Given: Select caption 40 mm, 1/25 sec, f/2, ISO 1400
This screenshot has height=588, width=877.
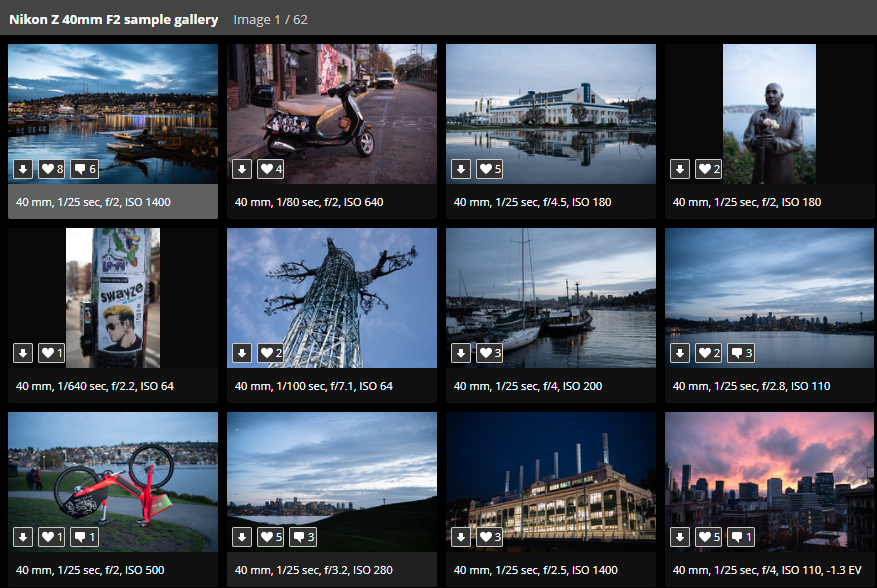Looking at the screenshot, I should (93, 202).
